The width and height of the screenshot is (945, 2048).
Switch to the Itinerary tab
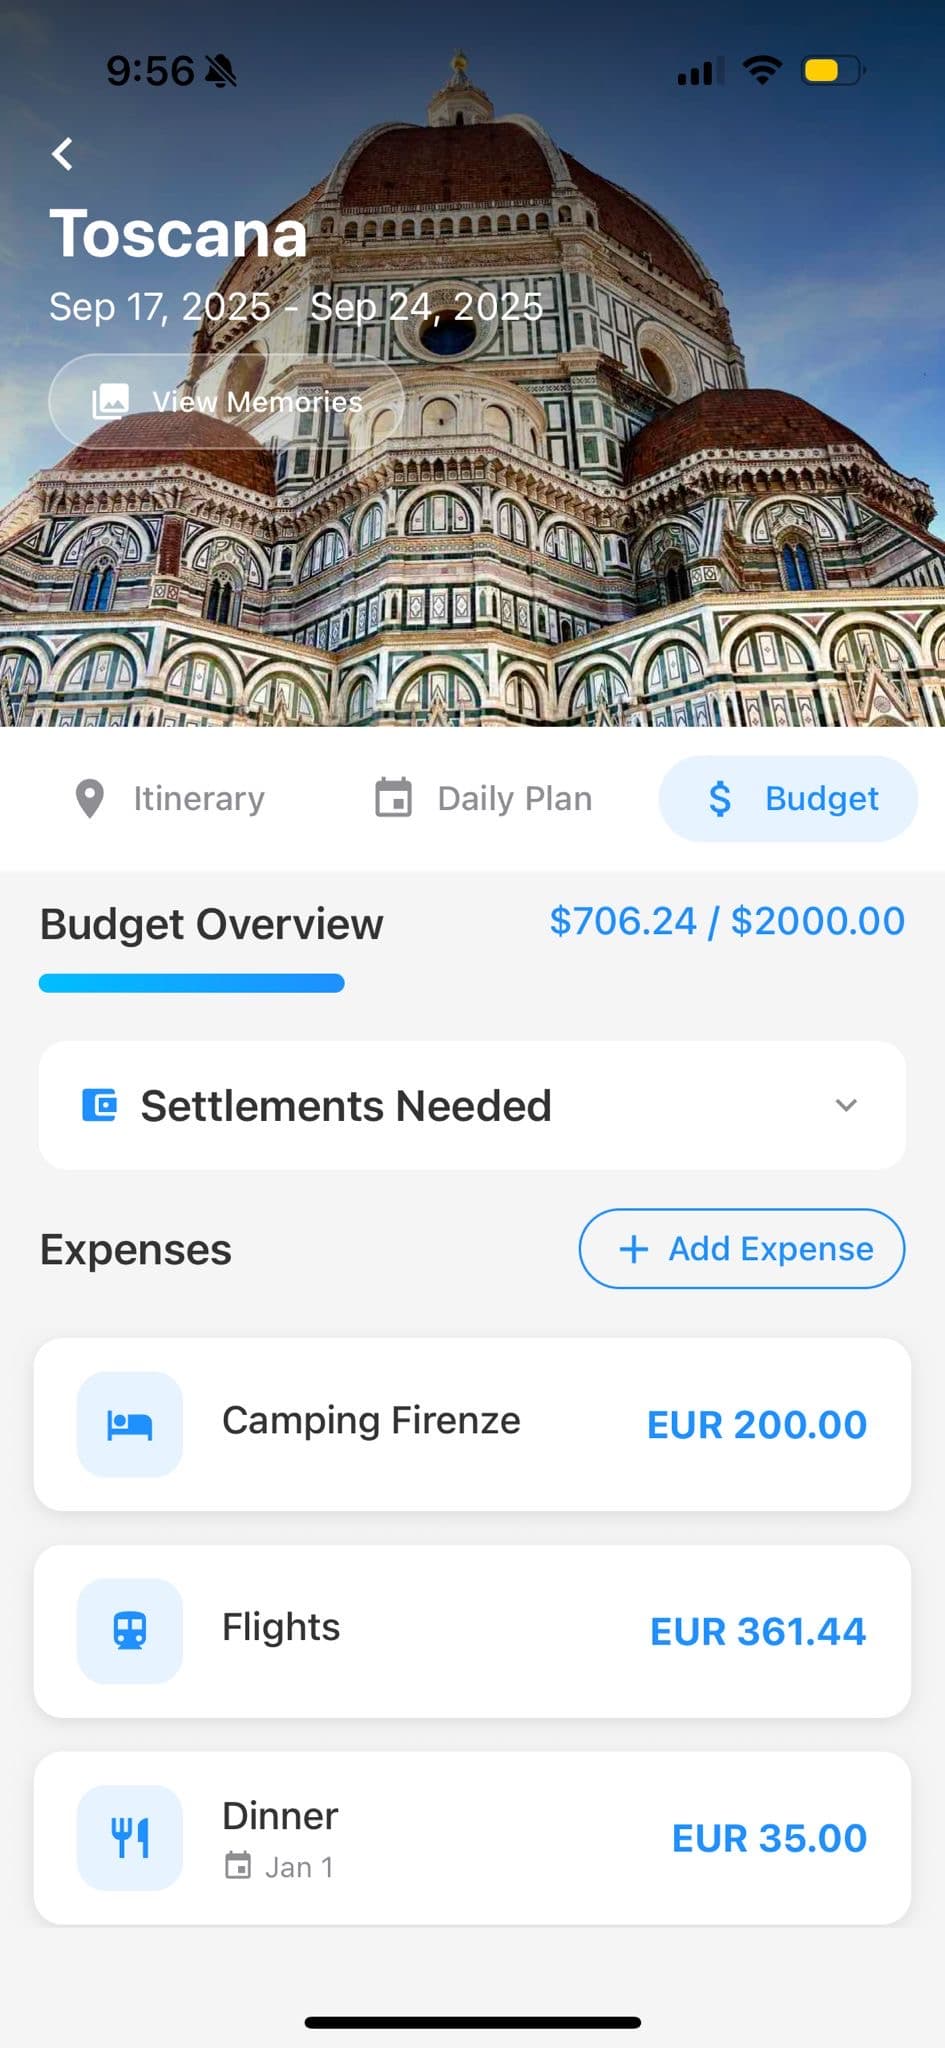pyautogui.click(x=199, y=799)
